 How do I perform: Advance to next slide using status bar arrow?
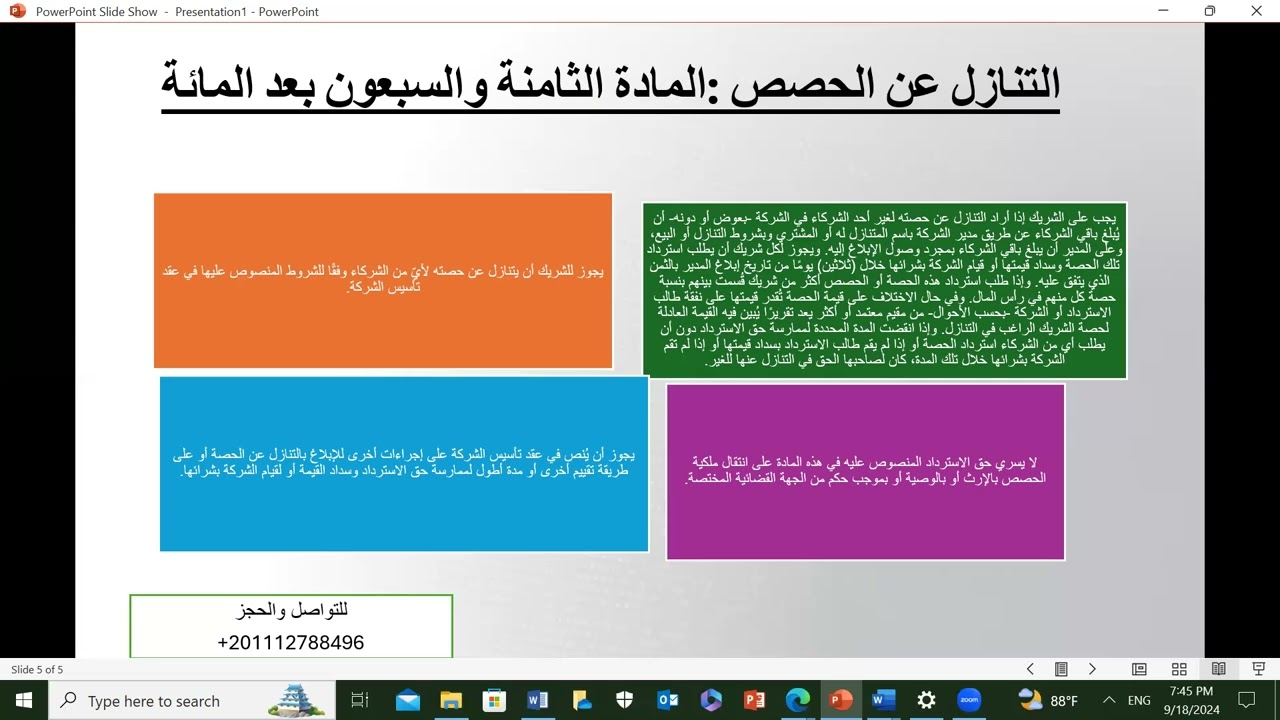point(1092,669)
